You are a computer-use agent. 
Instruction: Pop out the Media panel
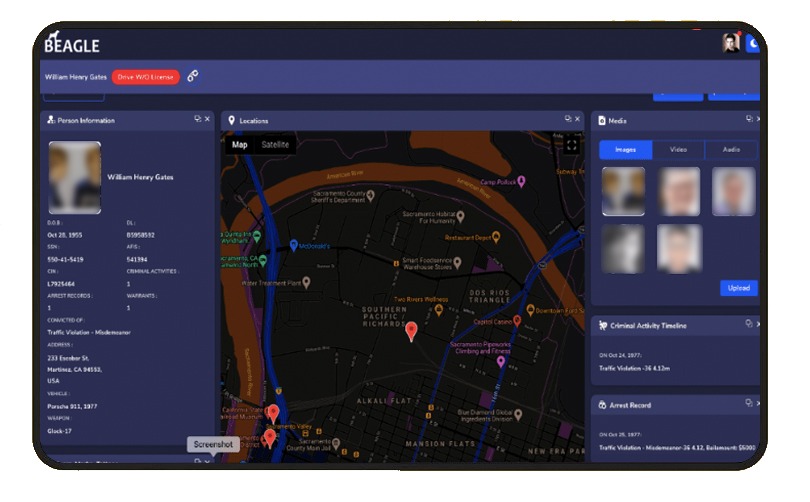[749, 119]
